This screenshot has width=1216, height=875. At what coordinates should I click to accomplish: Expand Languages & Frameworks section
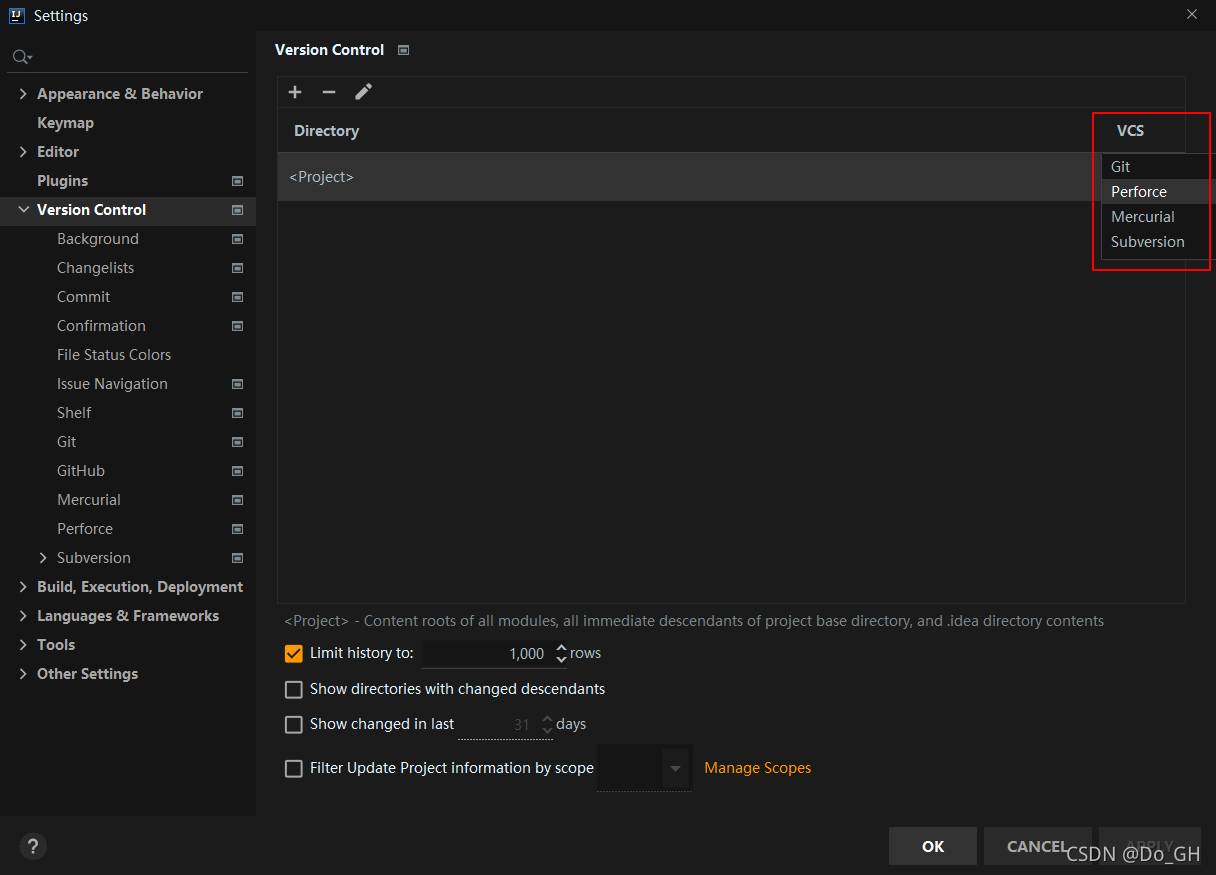(23, 616)
